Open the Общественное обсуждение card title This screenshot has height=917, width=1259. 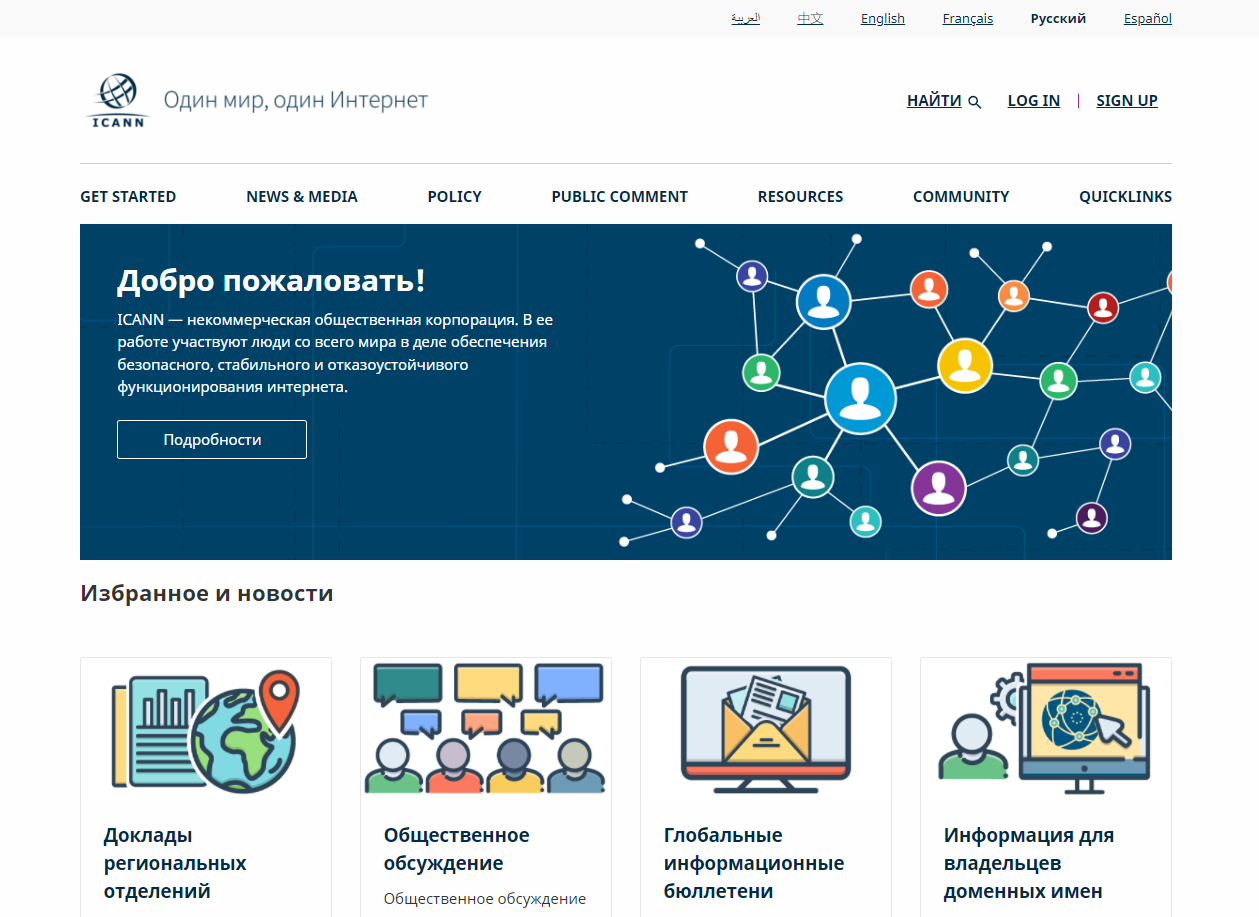(457, 849)
